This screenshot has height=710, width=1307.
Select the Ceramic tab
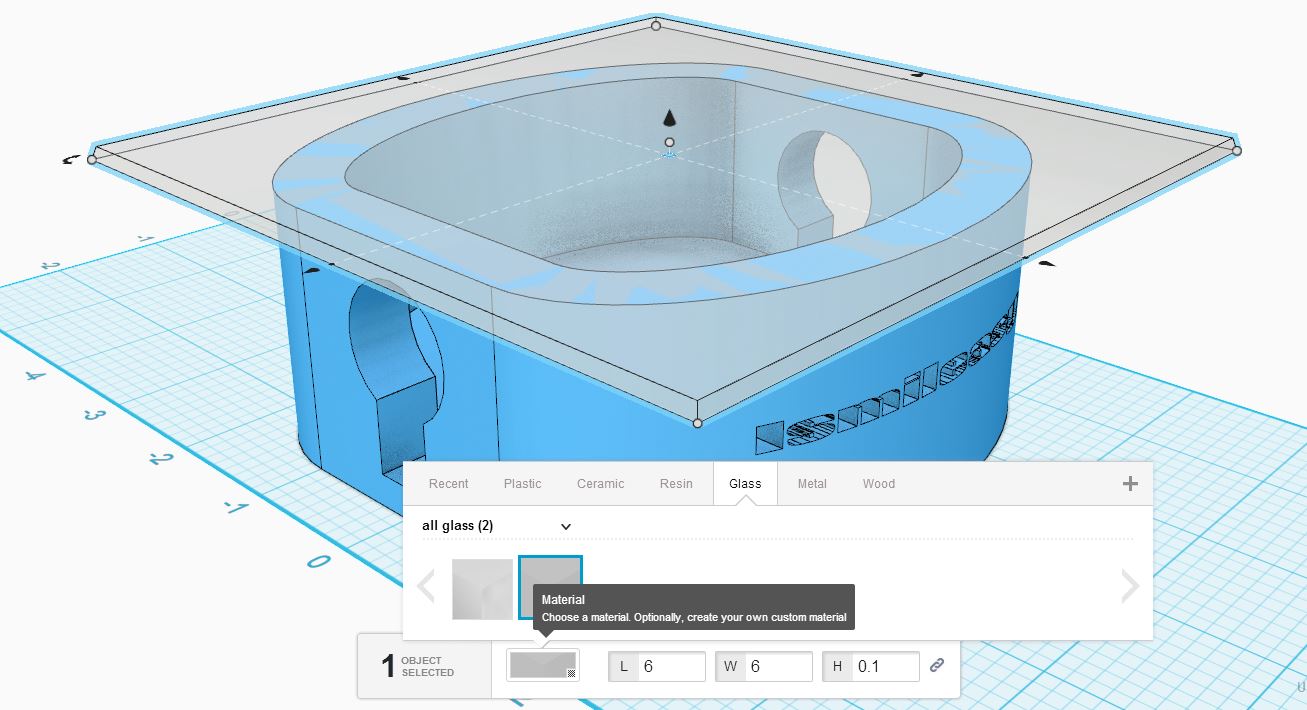click(x=600, y=484)
